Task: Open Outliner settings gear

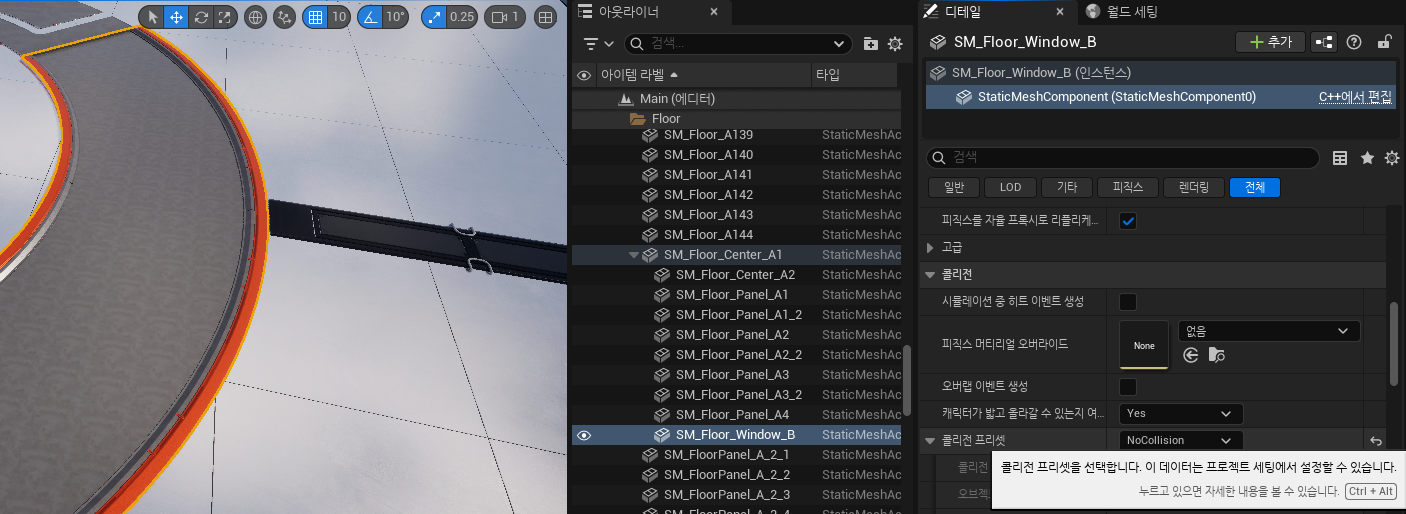Action: point(895,44)
